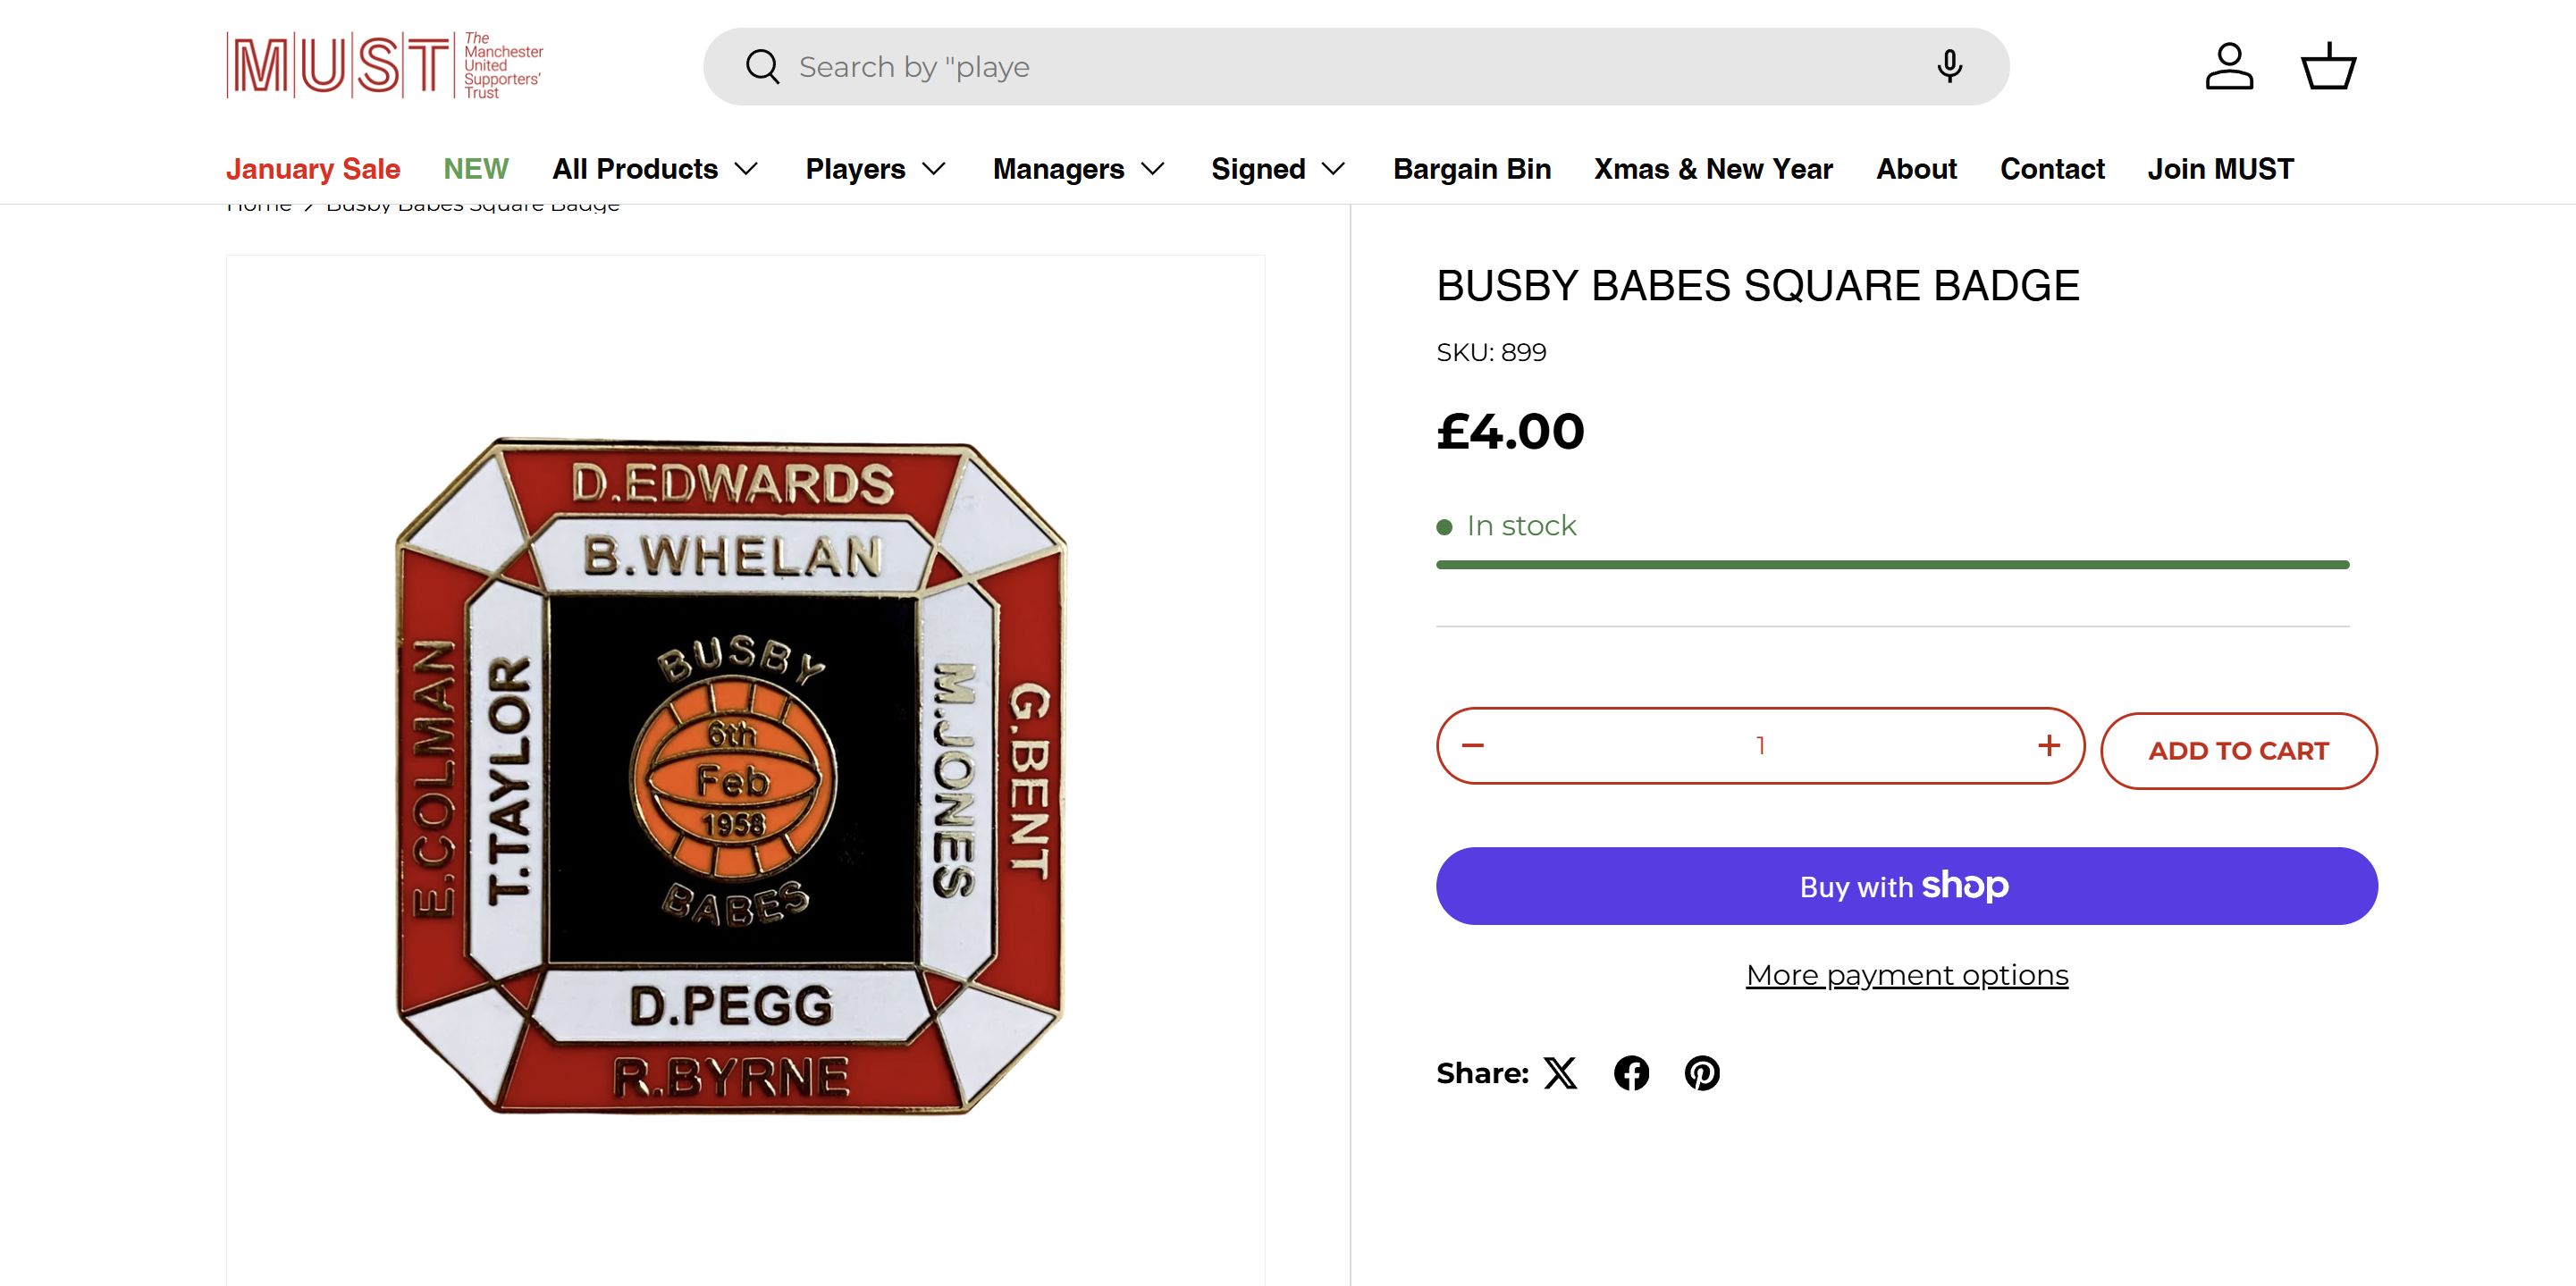Open the account profile icon
The image size is (2576, 1286).
pos(2229,67)
